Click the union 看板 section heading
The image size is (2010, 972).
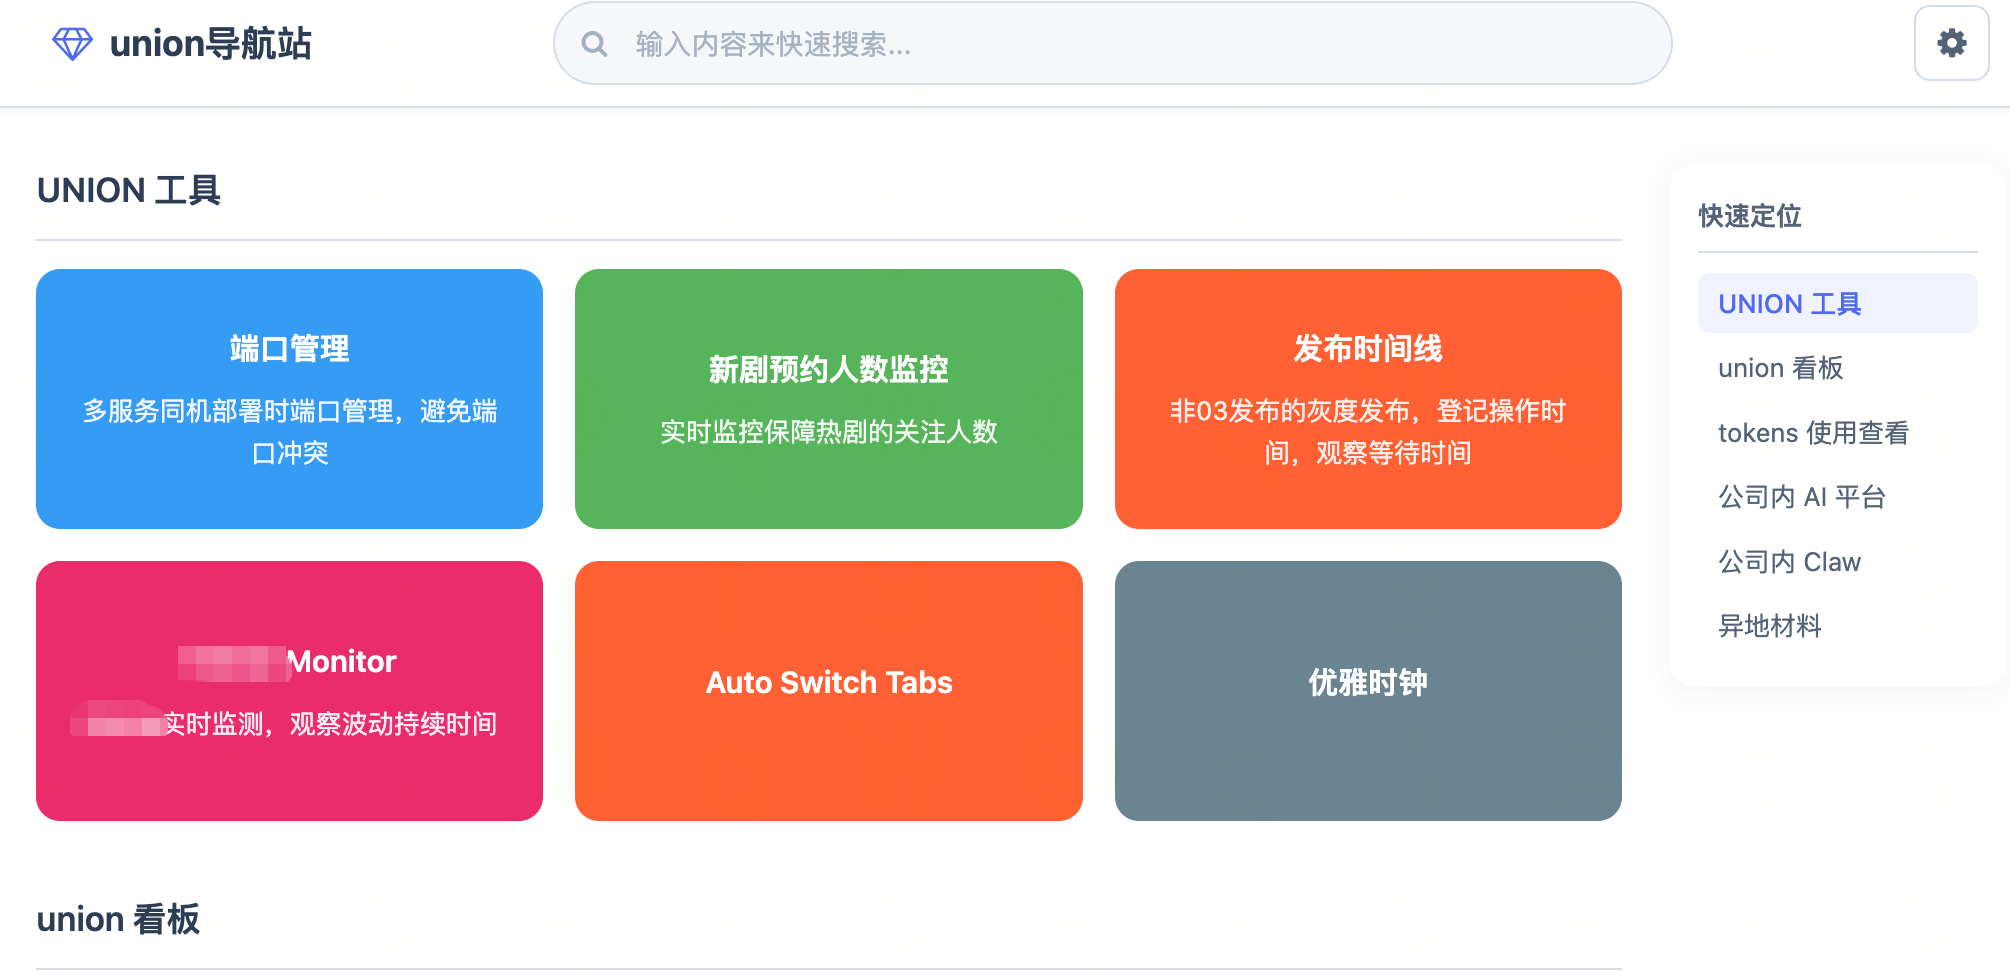tap(118, 918)
